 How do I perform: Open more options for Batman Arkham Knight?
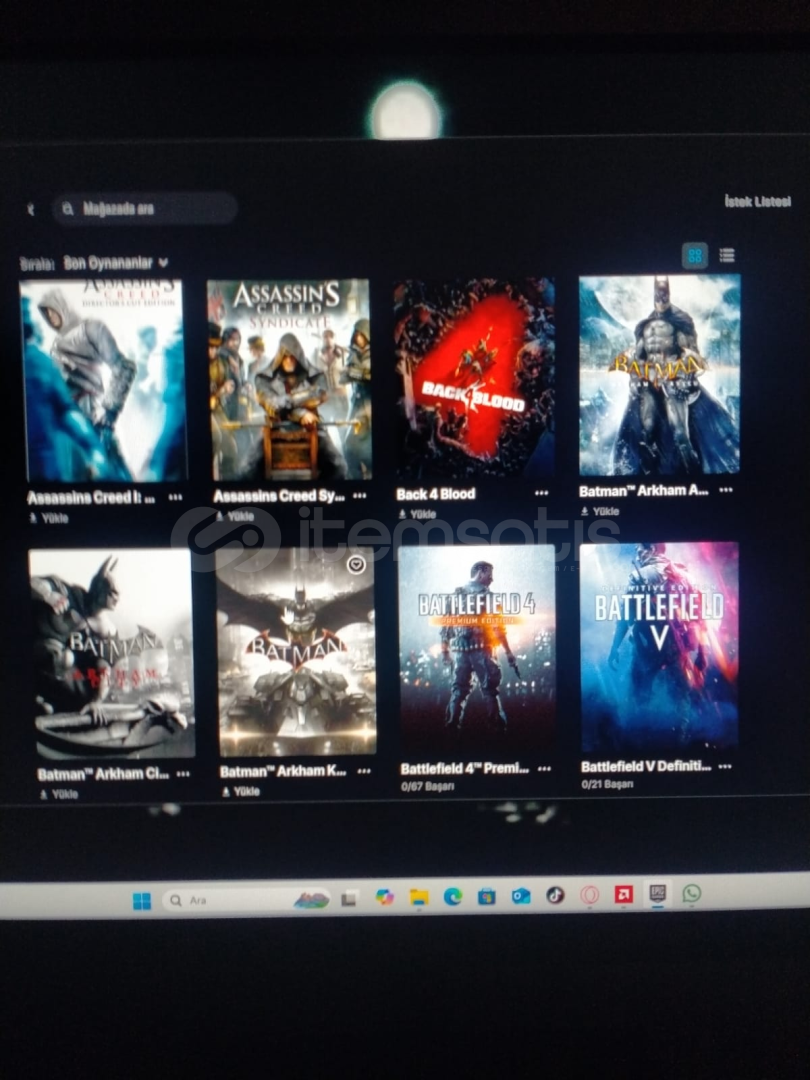pyautogui.click(x=364, y=771)
